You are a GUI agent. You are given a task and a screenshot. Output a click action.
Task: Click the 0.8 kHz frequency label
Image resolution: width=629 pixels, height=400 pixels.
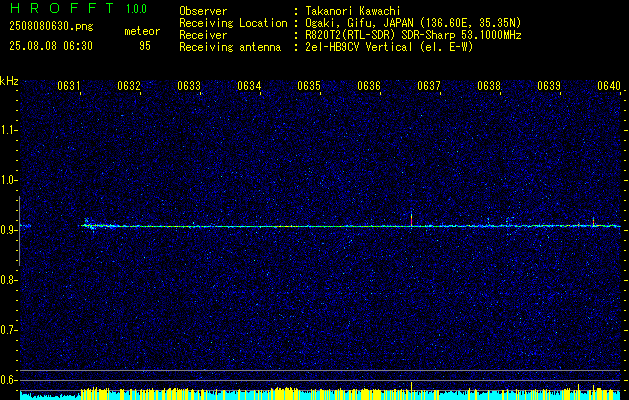tap(7, 280)
